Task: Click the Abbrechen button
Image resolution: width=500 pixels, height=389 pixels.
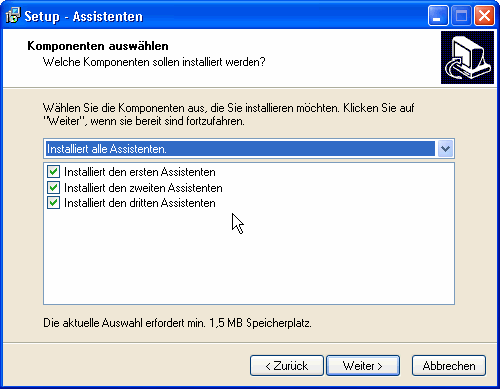Action: (449, 366)
